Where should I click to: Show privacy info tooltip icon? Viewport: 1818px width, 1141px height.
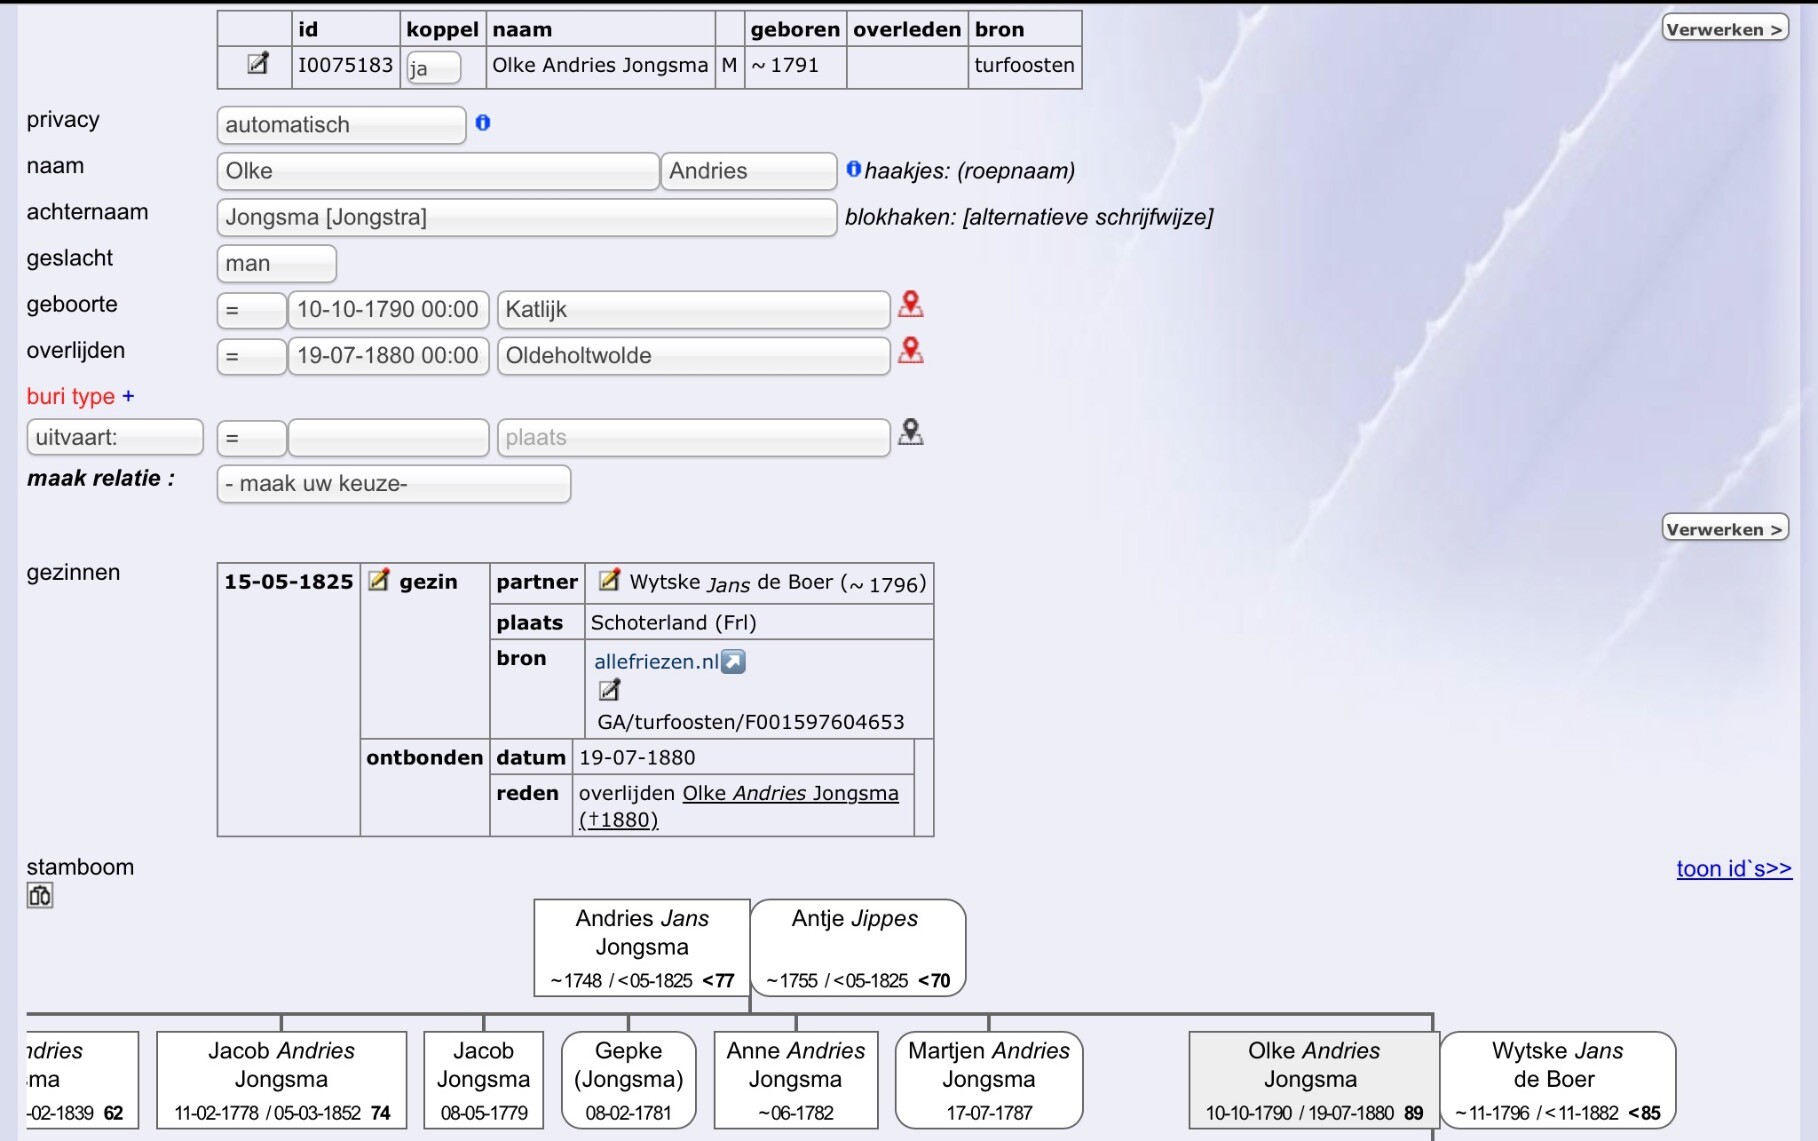point(483,122)
